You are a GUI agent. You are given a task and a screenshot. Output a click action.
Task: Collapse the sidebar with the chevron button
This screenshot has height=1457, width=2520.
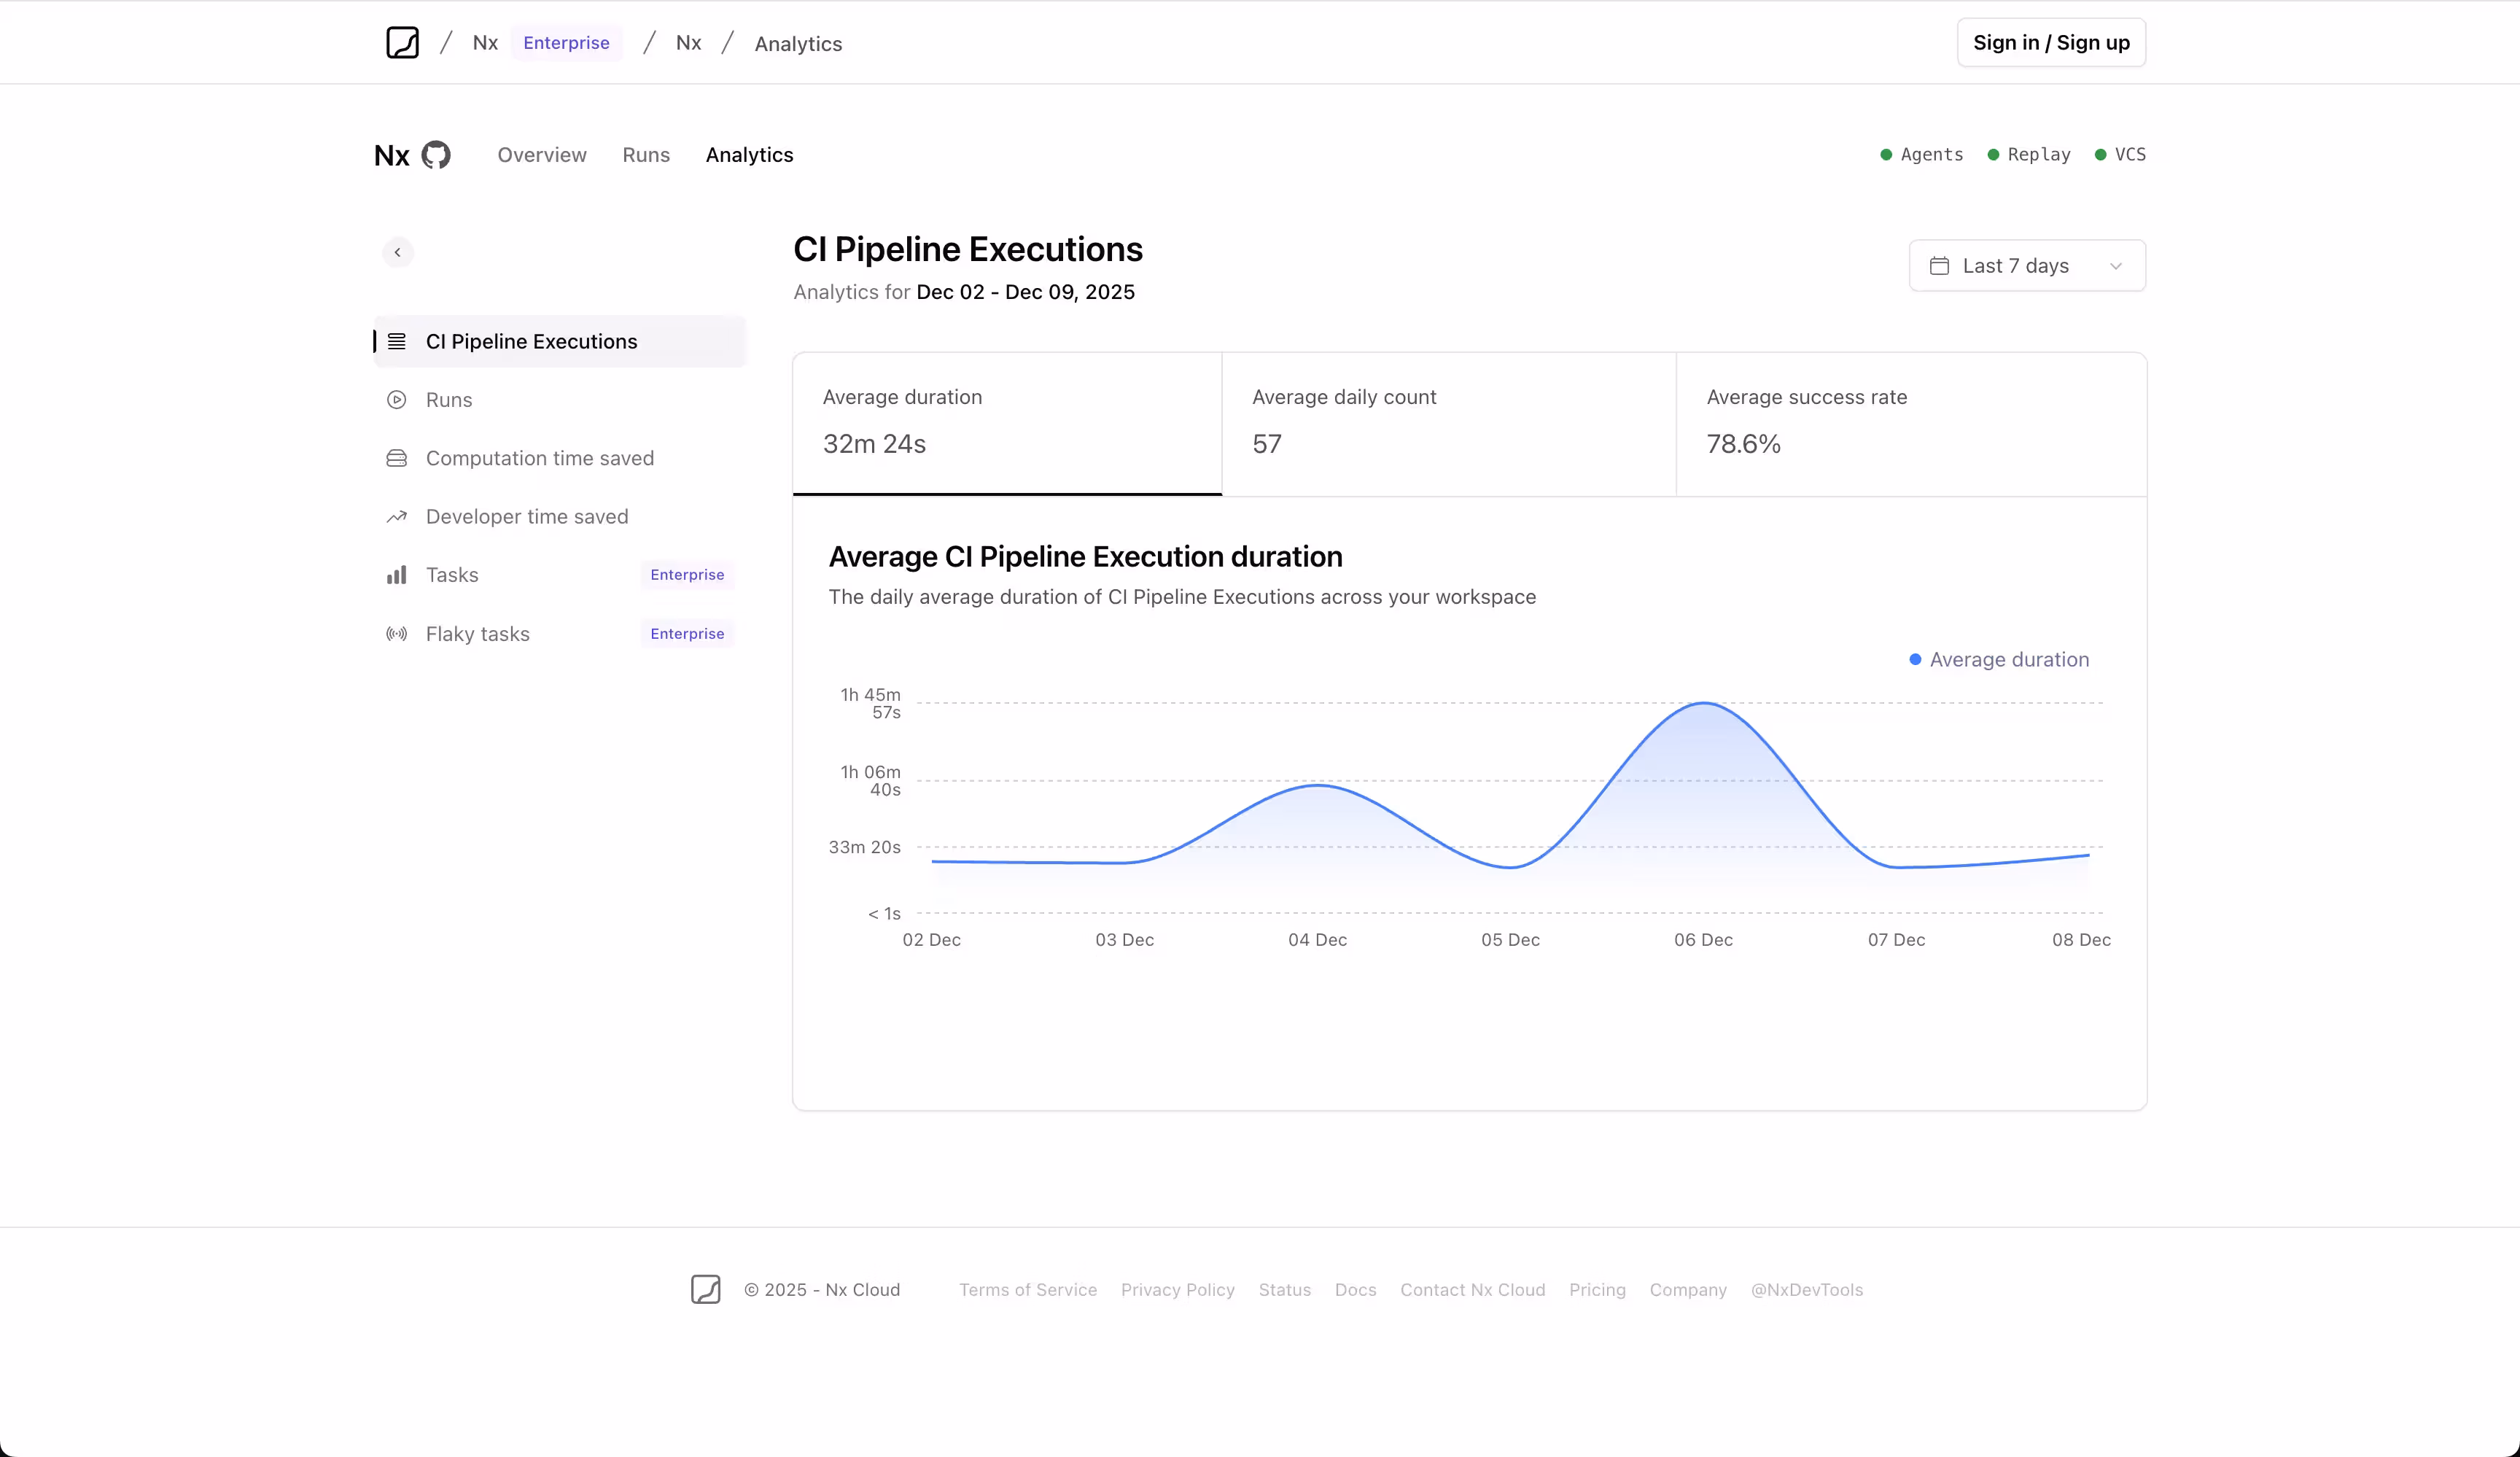pyautogui.click(x=397, y=252)
